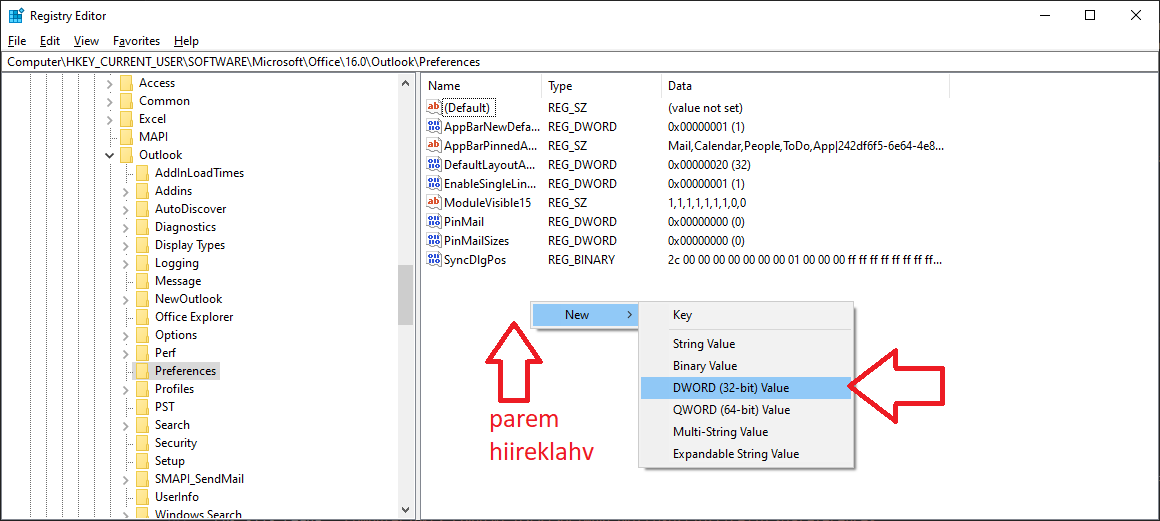The height and width of the screenshot is (521, 1160).
Task: Expand the Search subkey
Action: 125,425
